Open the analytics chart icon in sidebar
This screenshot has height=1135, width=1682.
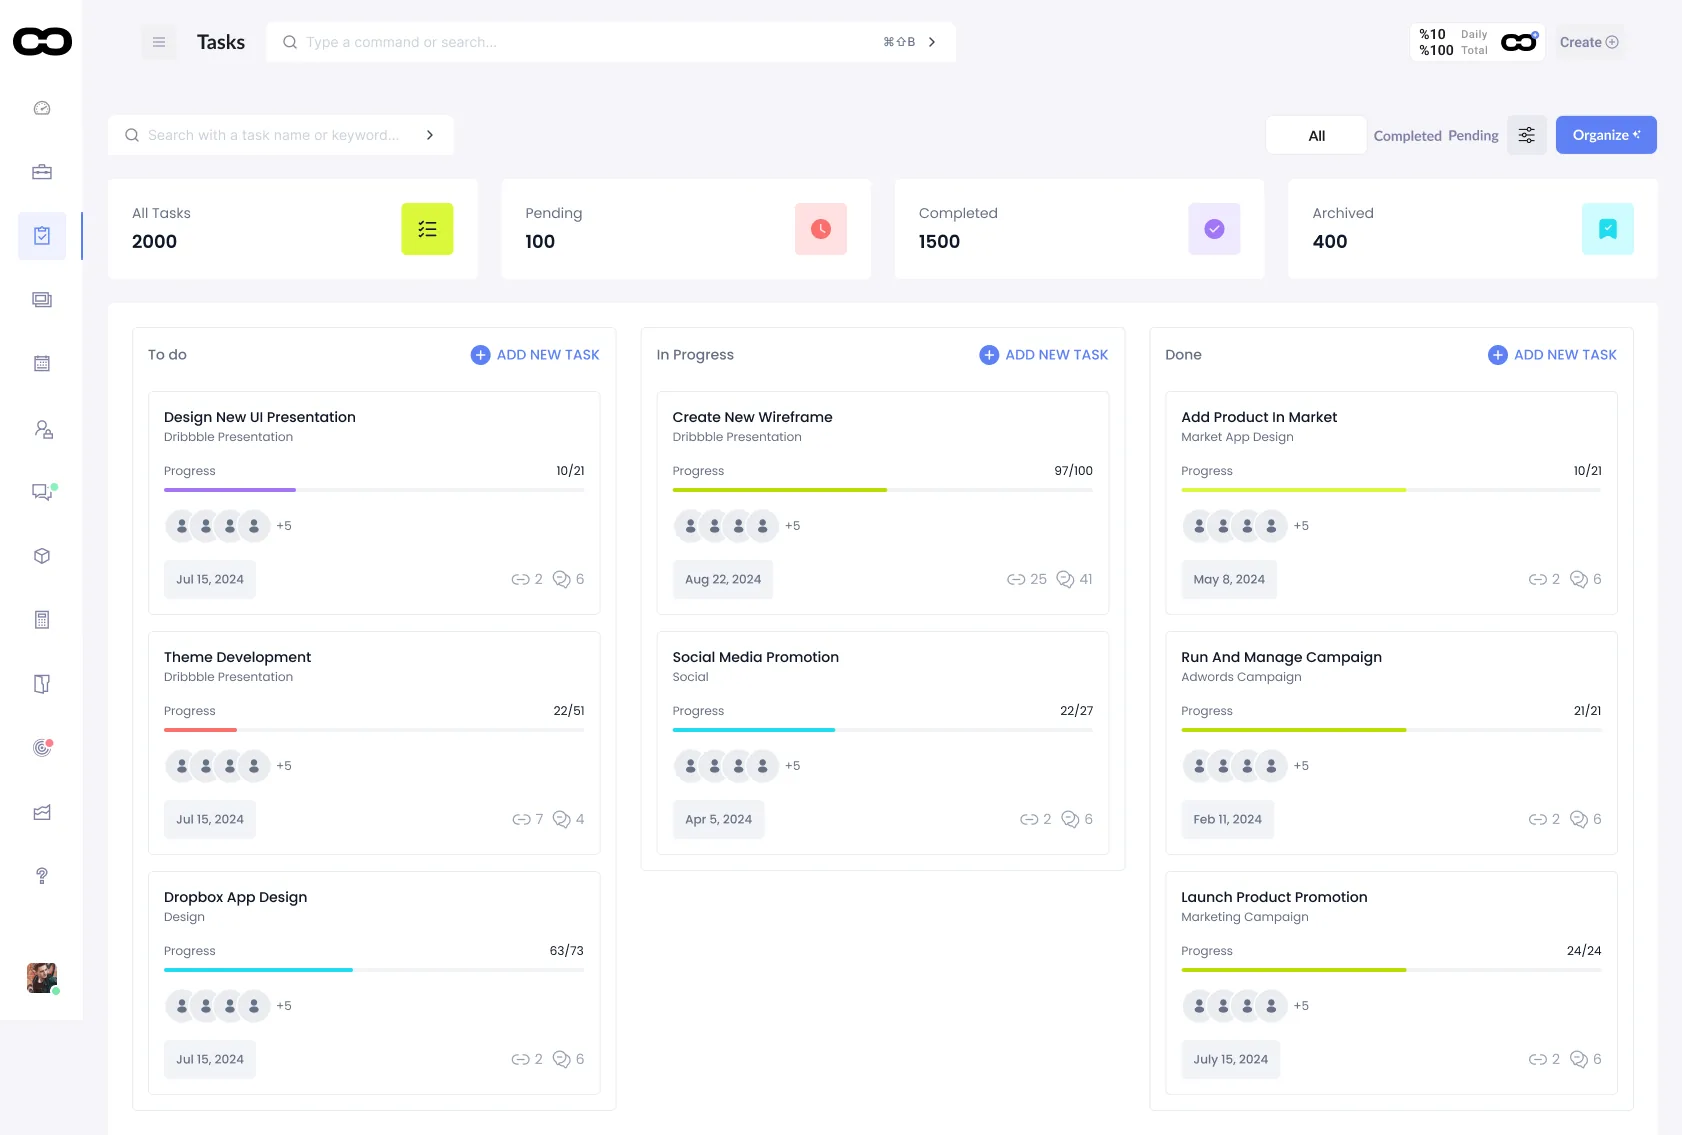(x=42, y=812)
